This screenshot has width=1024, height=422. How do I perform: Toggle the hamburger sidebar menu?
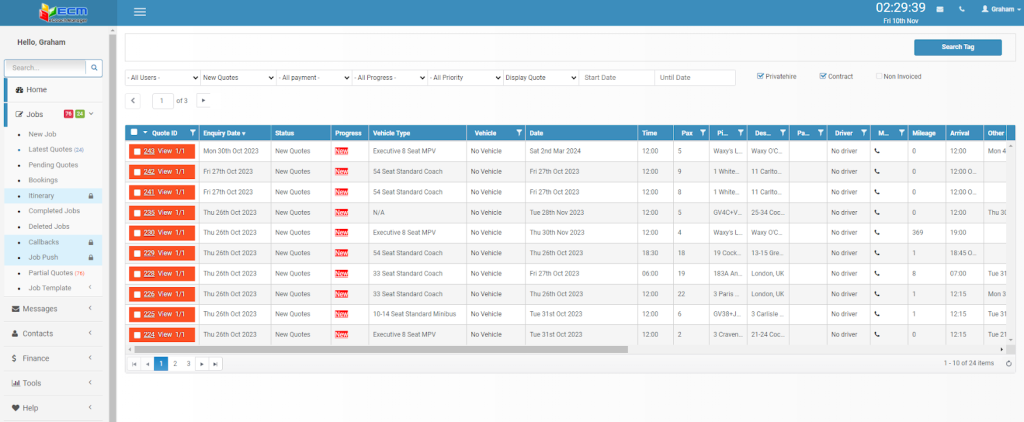(x=139, y=12)
